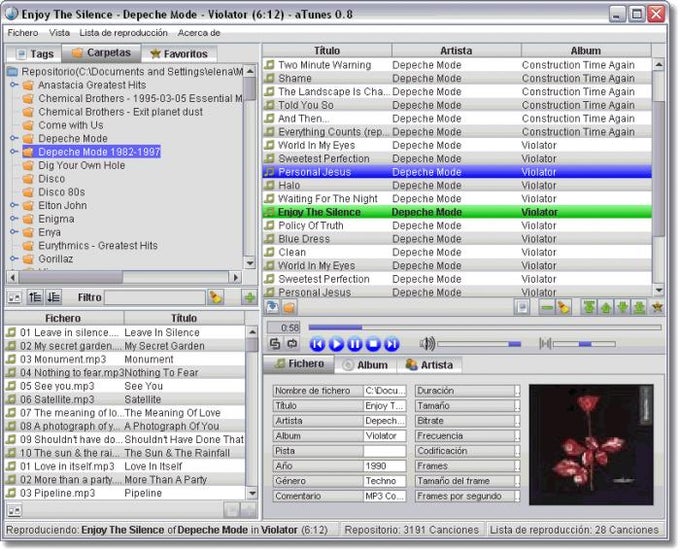
Task: Click the song progress bar
Action: pyautogui.click(x=485, y=327)
